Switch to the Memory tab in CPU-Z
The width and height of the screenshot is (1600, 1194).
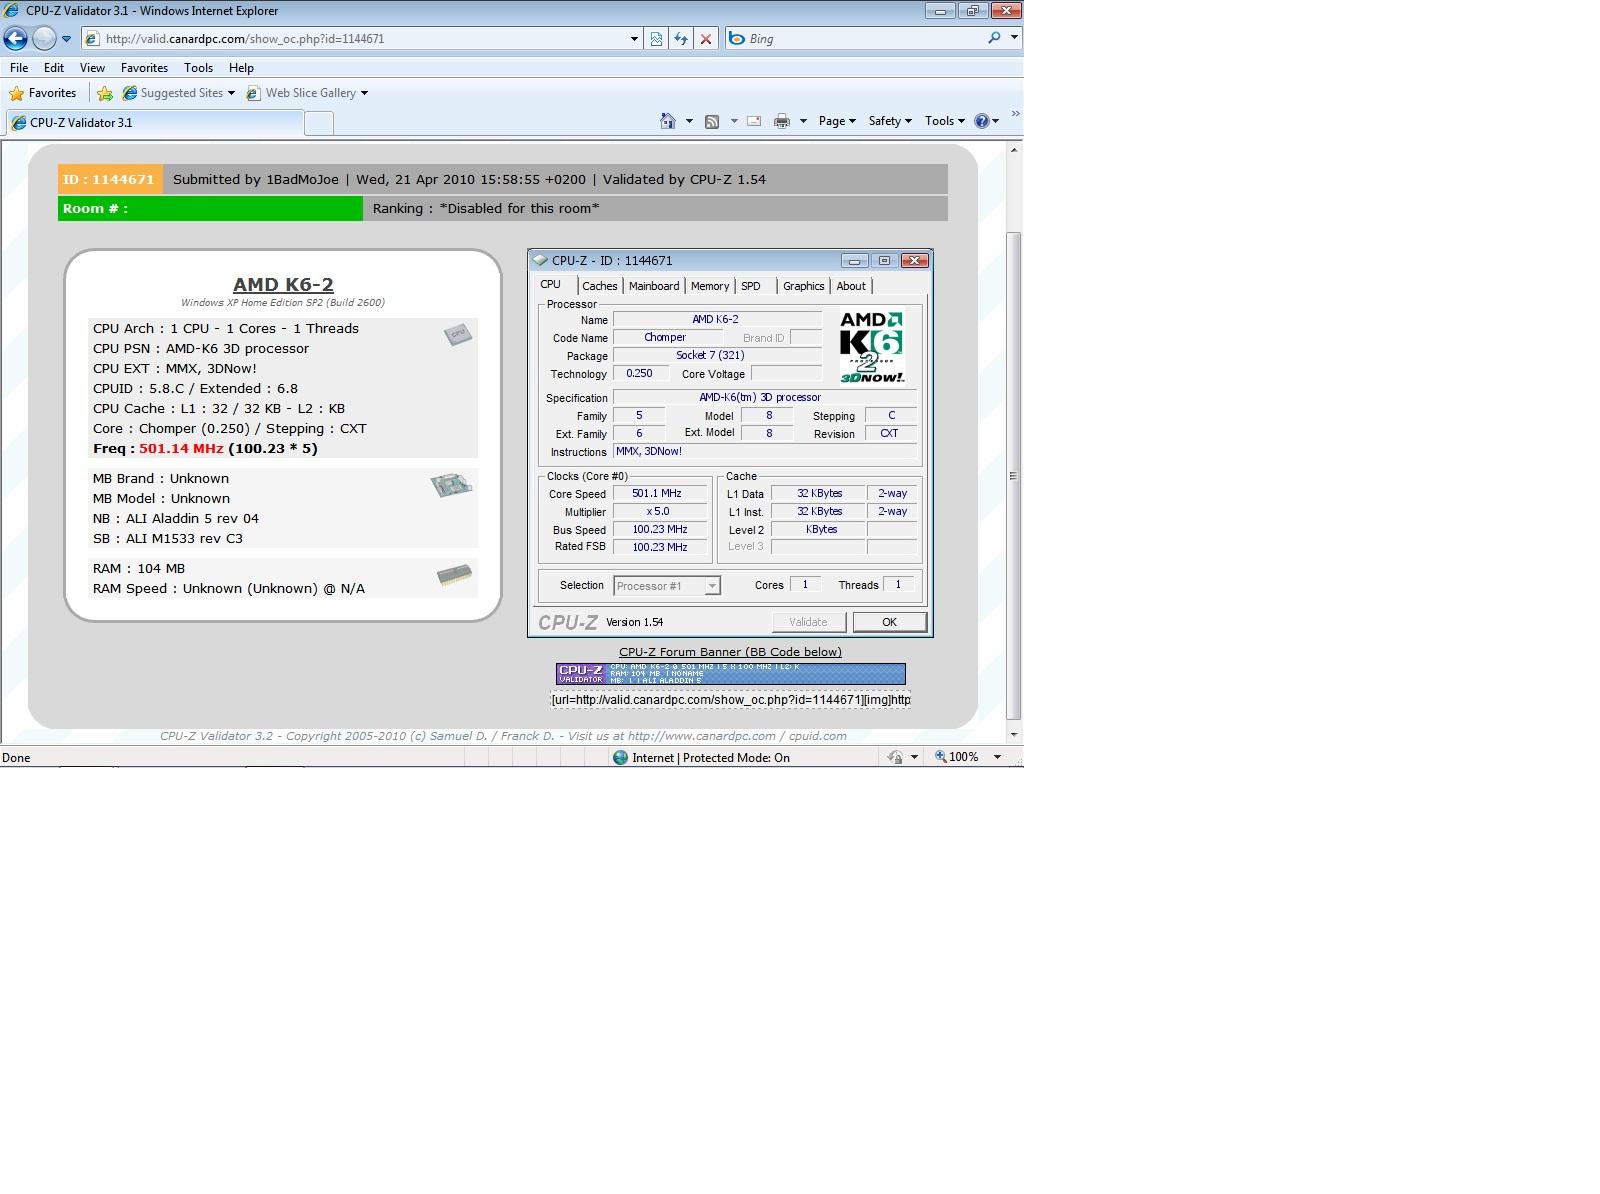(x=710, y=286)
